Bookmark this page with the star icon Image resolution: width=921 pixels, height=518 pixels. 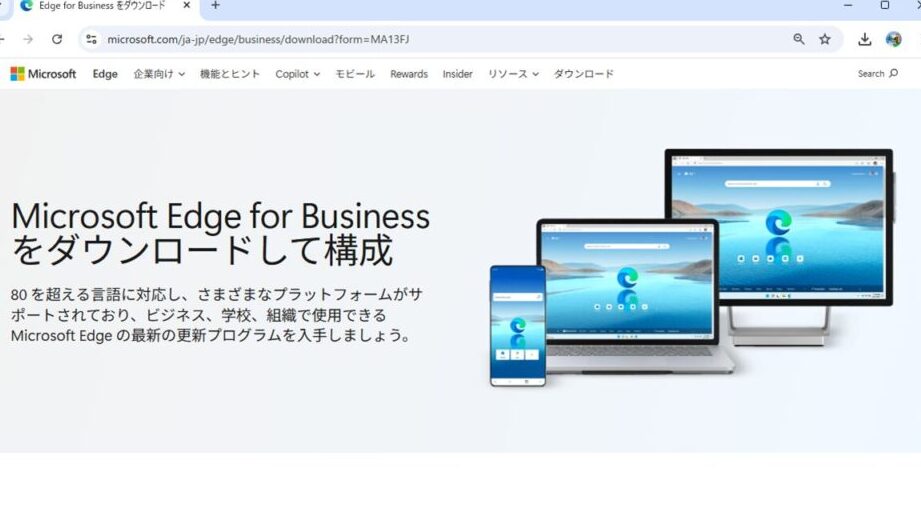click(825, 39)
